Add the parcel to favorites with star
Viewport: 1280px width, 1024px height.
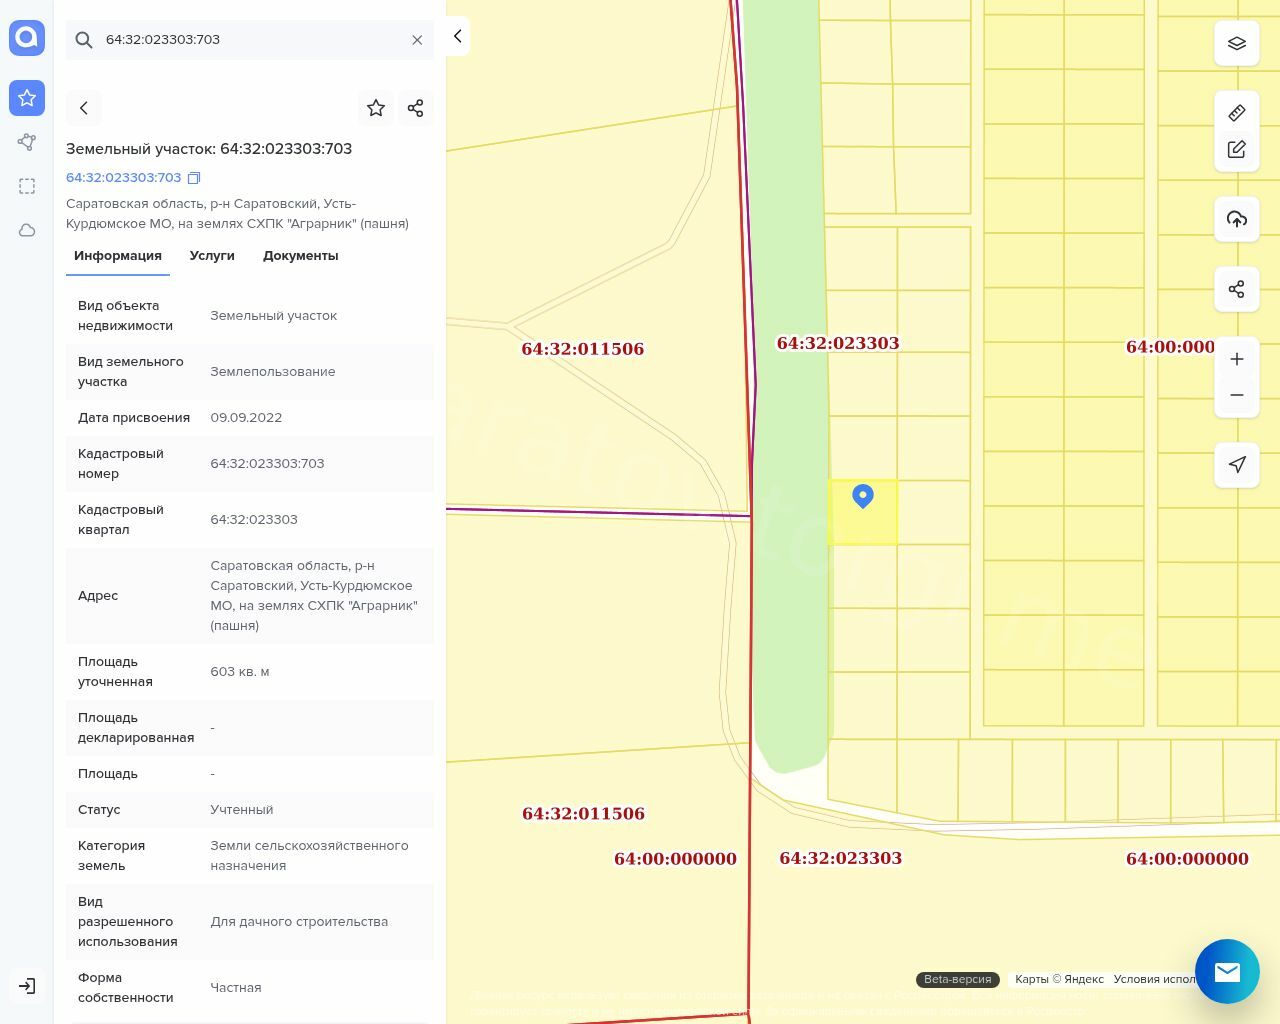[376, 108]
